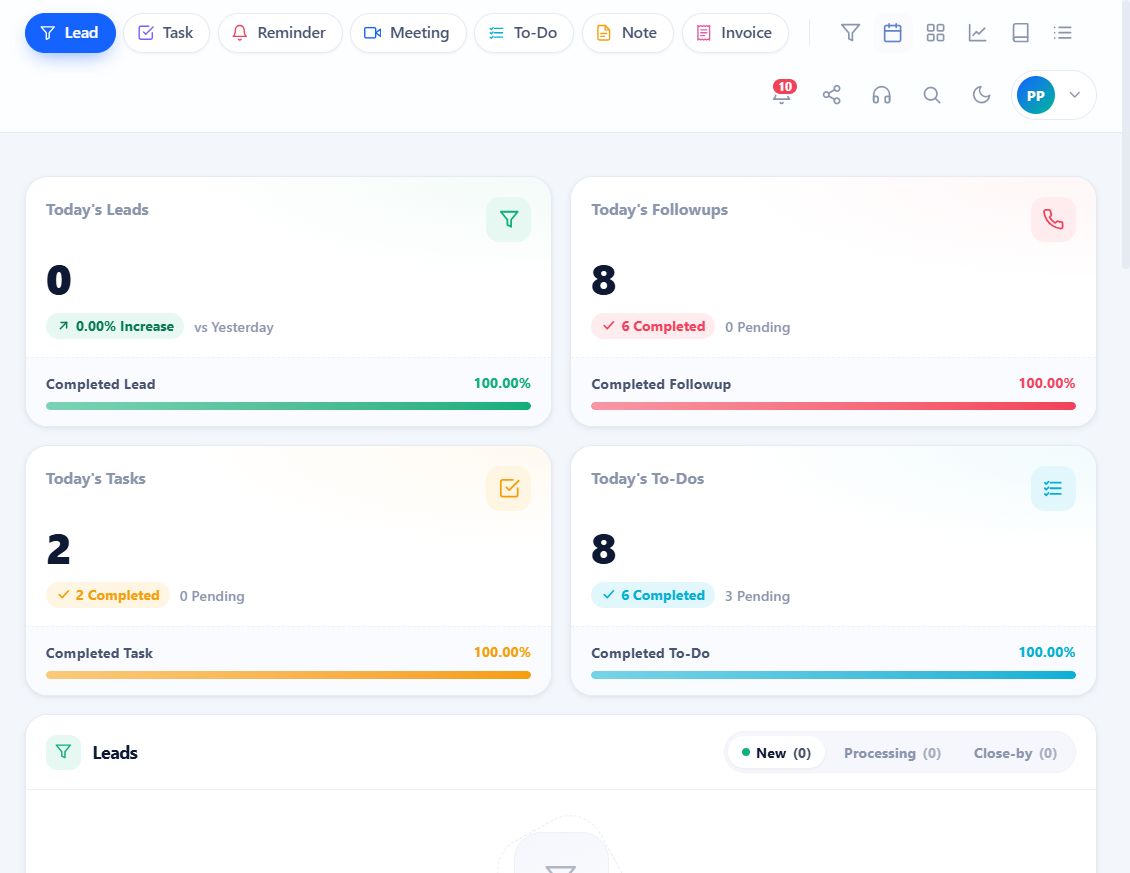The height and width of the screenshot is (873, 1130).
Task: Click the Completed Followup label
Action: [661, 384]
